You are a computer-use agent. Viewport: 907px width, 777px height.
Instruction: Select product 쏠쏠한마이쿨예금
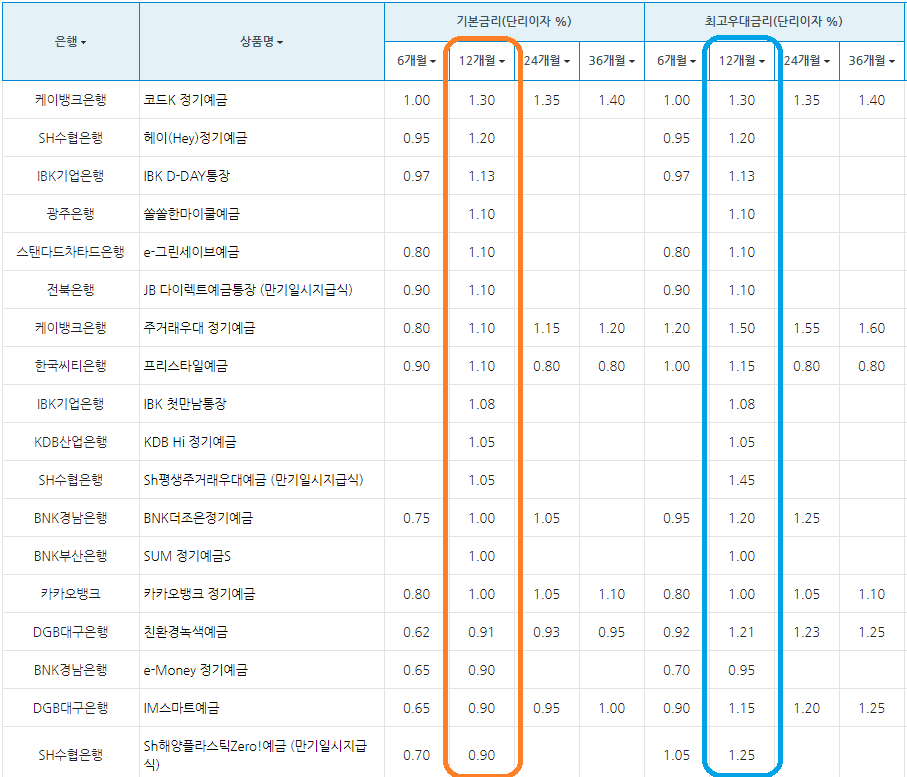191,214
